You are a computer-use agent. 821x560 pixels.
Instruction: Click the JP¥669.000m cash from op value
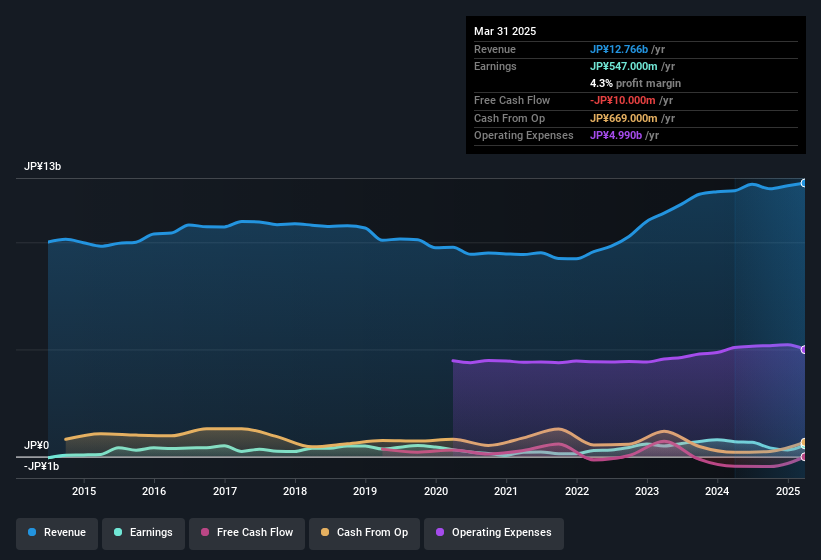624,118
